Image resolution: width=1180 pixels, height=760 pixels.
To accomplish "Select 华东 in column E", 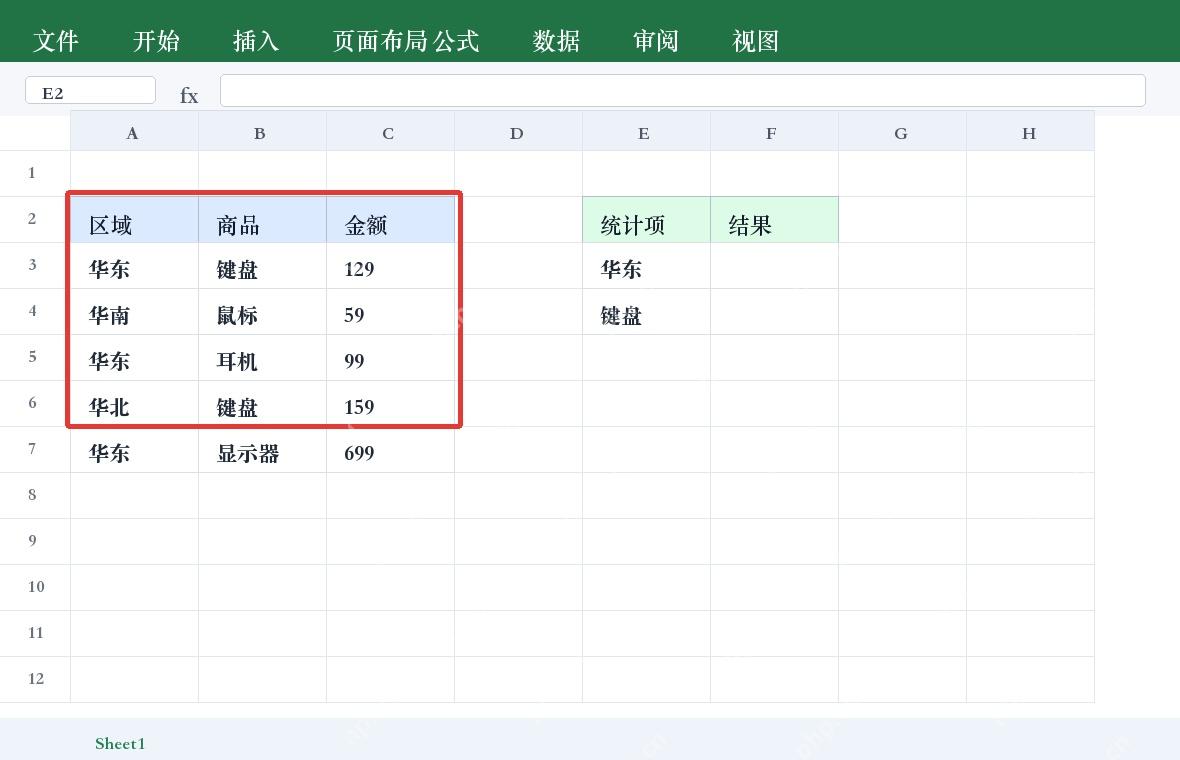I will pyautogui.click(x=646, y=266).
